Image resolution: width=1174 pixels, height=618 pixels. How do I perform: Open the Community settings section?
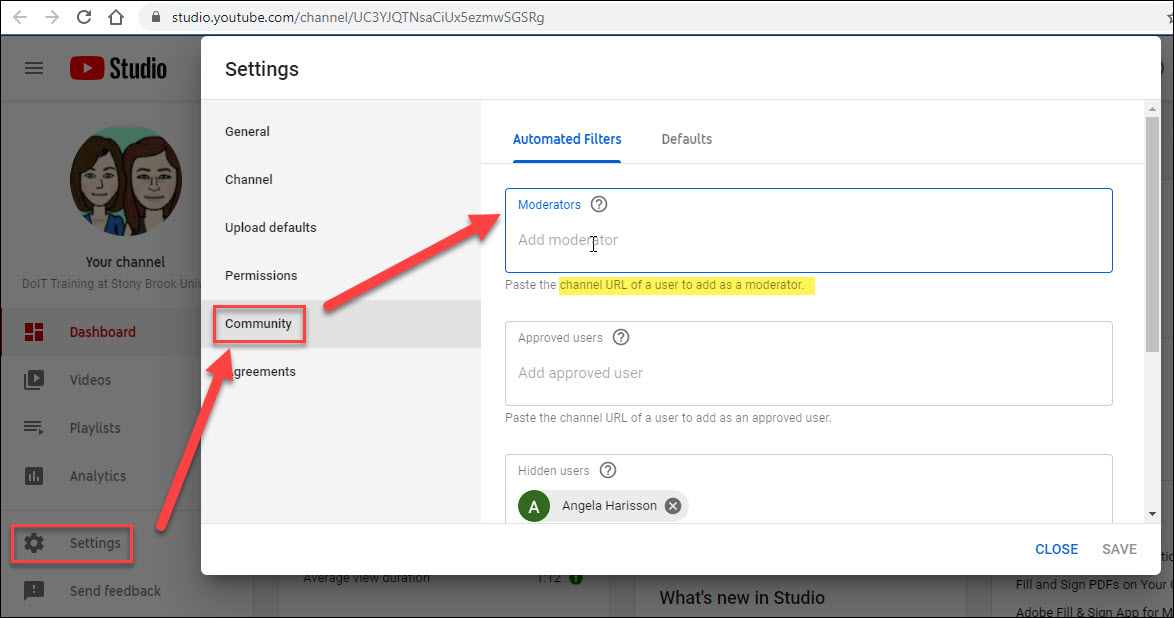tap(259, 324)
